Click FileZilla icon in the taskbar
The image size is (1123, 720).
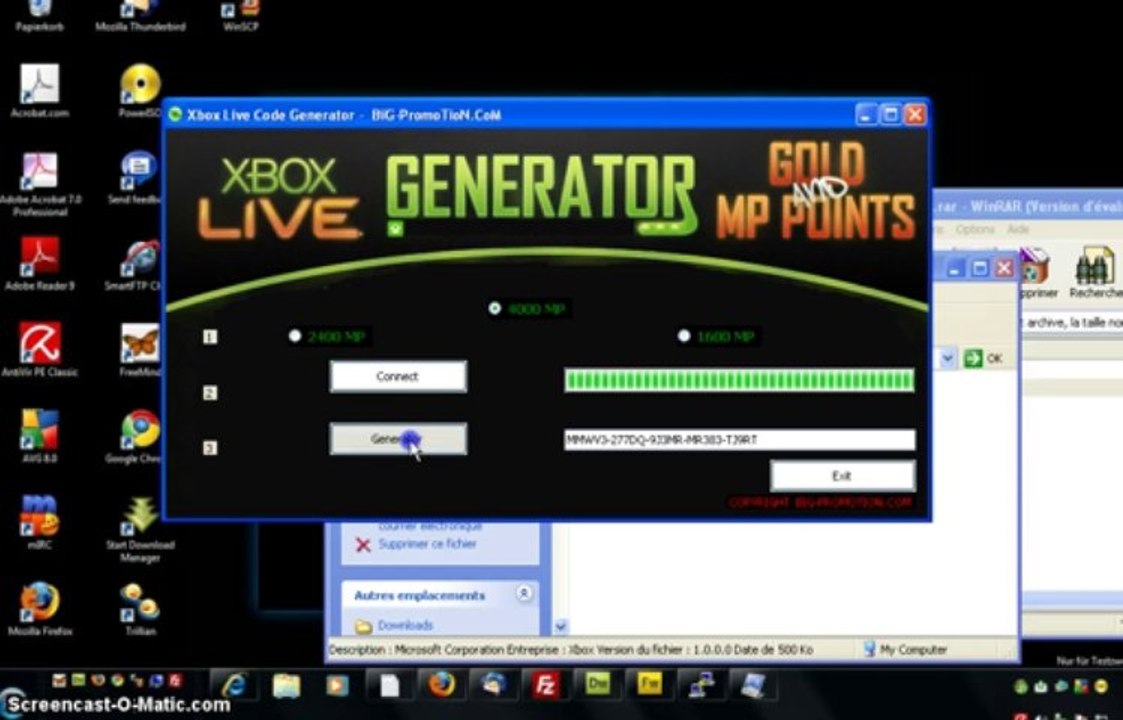545,686
